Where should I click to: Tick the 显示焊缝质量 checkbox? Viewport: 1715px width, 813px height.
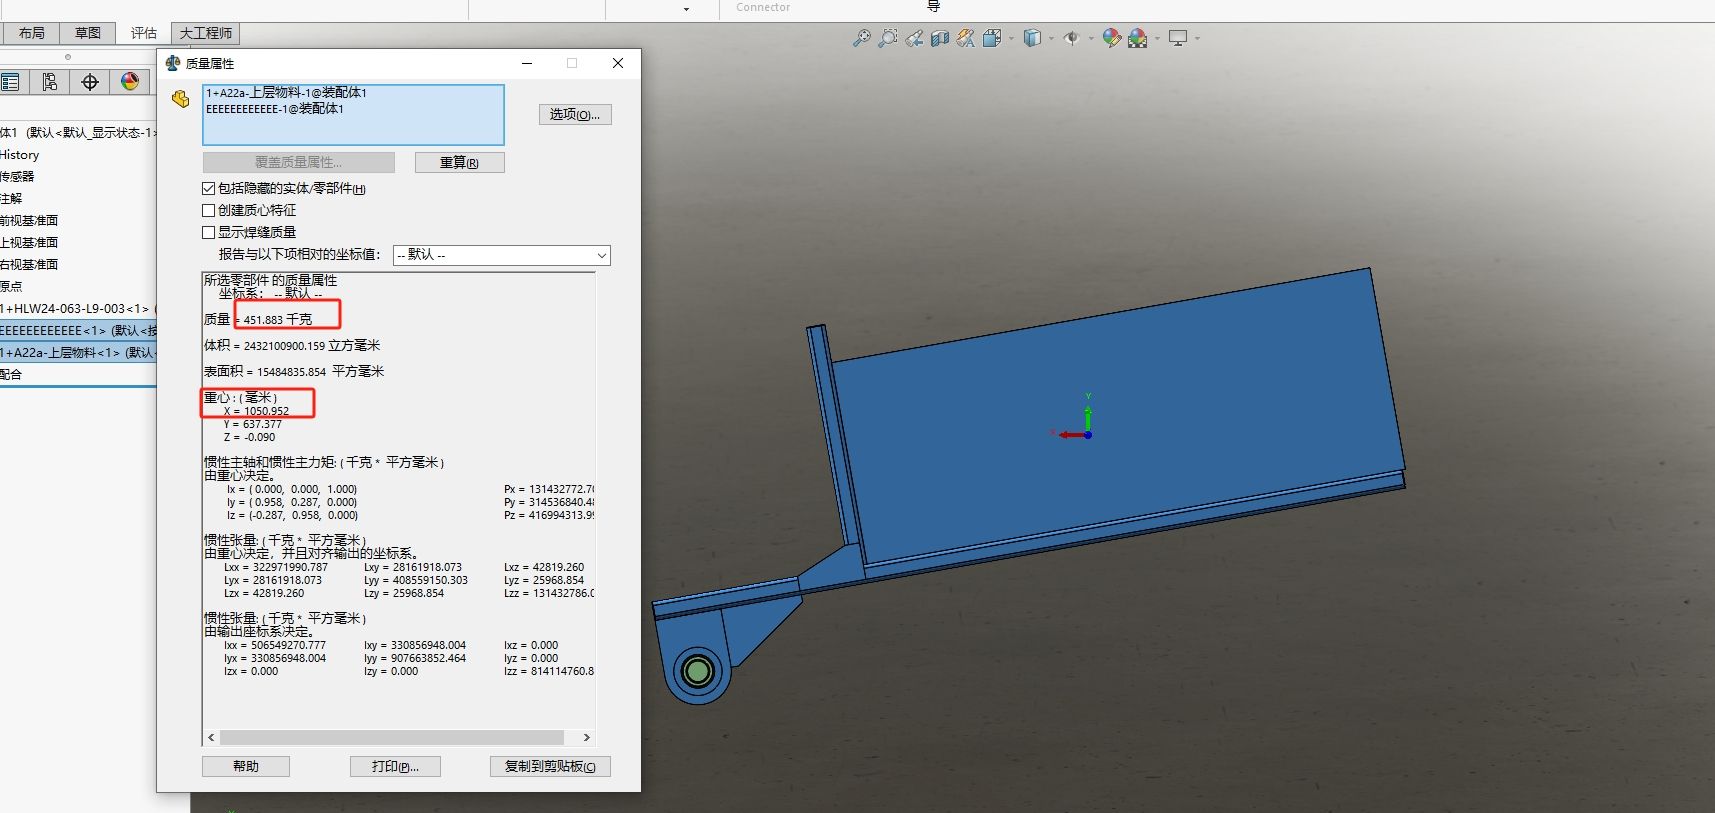coord(209,232)
